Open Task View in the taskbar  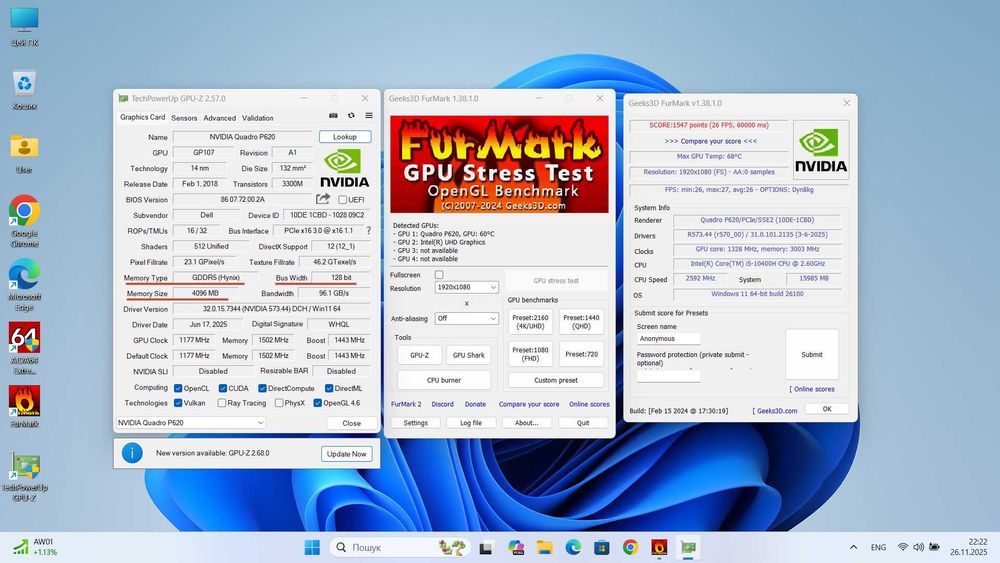(x=486, y=547)
